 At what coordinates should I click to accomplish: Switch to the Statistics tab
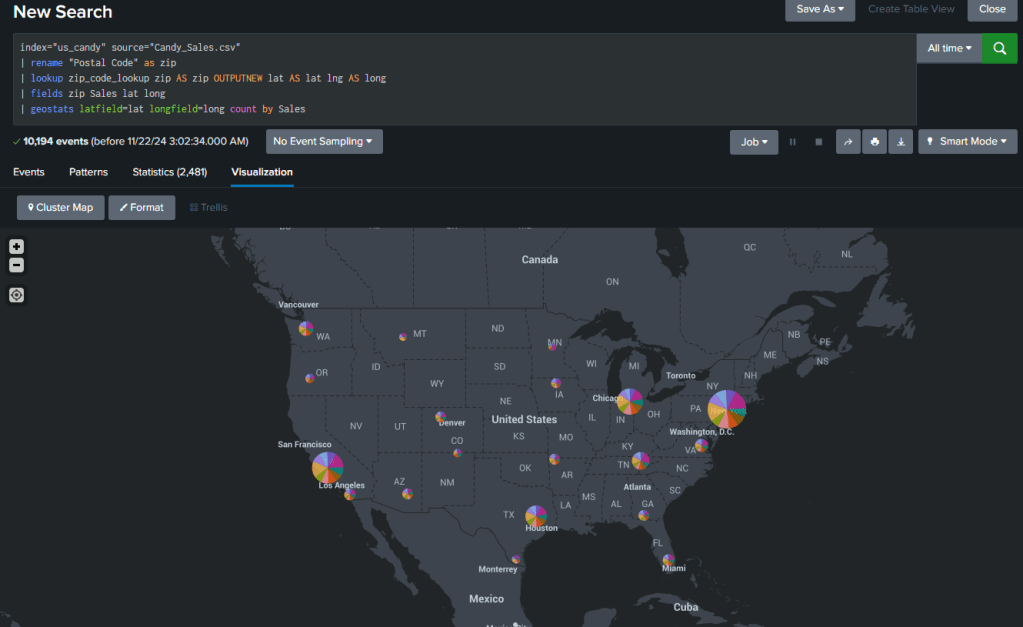(169, 172)
